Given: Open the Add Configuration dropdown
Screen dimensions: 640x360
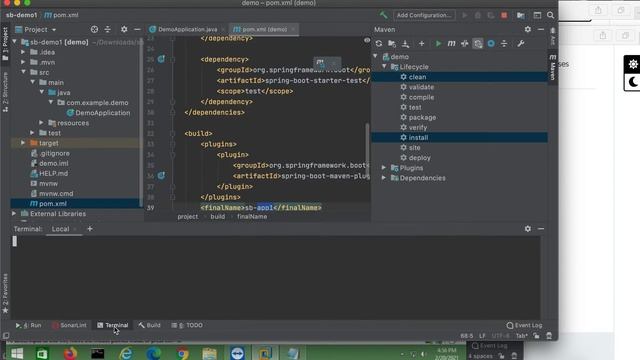Looking at the screenshot, I should coord(424,15).
